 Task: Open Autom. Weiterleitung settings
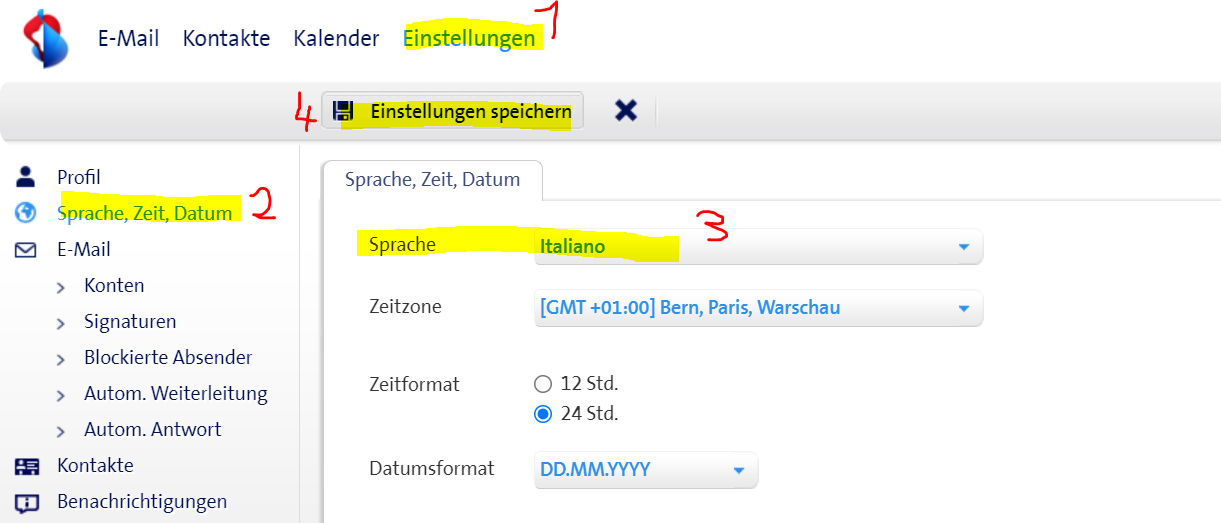click(175, 393)
